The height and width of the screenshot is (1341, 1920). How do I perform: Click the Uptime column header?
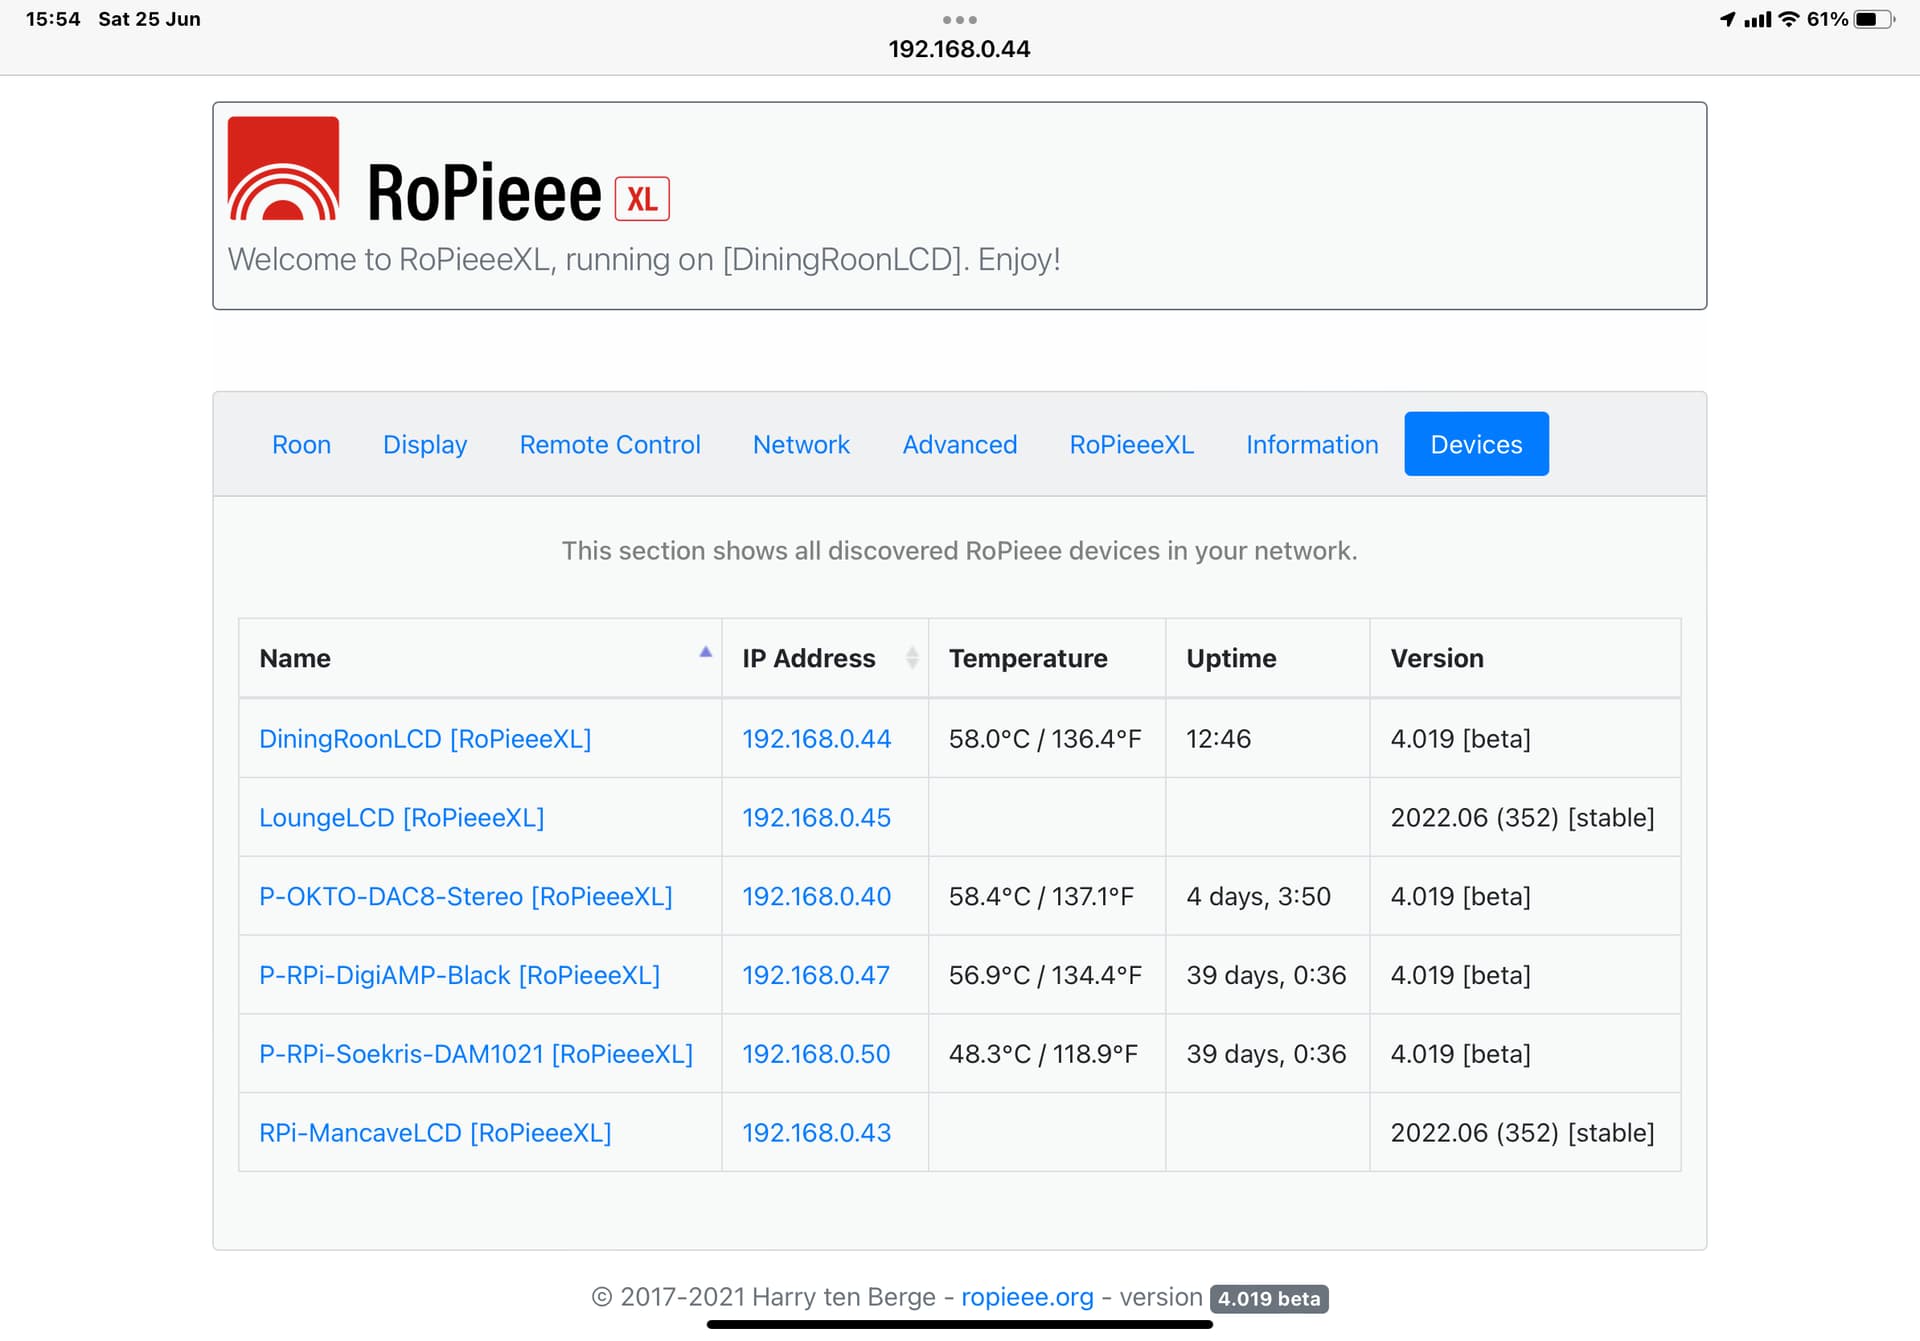[x=1267, y=658]
